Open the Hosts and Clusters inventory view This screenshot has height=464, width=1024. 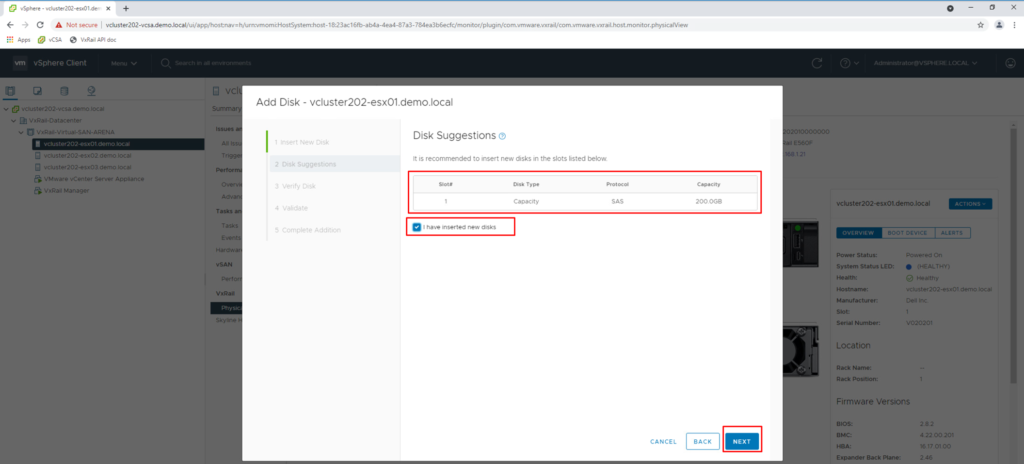(x=10, y=91)
